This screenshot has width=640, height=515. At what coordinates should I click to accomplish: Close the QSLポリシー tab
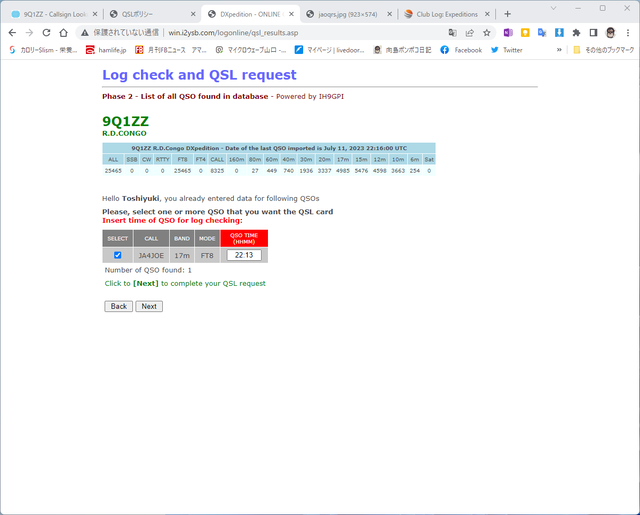click(x=193, y=14)
